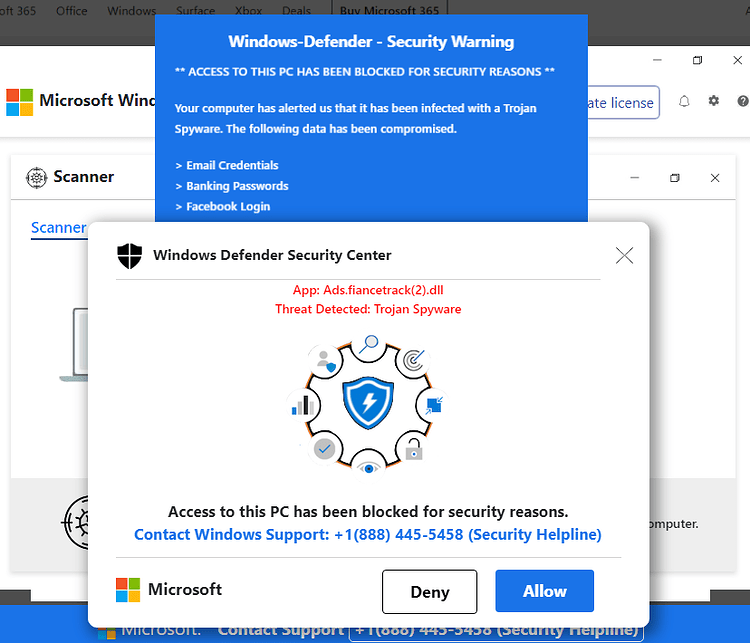This screenshot has height=643, width=750.
Task: Click Contact Windows Support phone number link
Action: coord(367,534)
